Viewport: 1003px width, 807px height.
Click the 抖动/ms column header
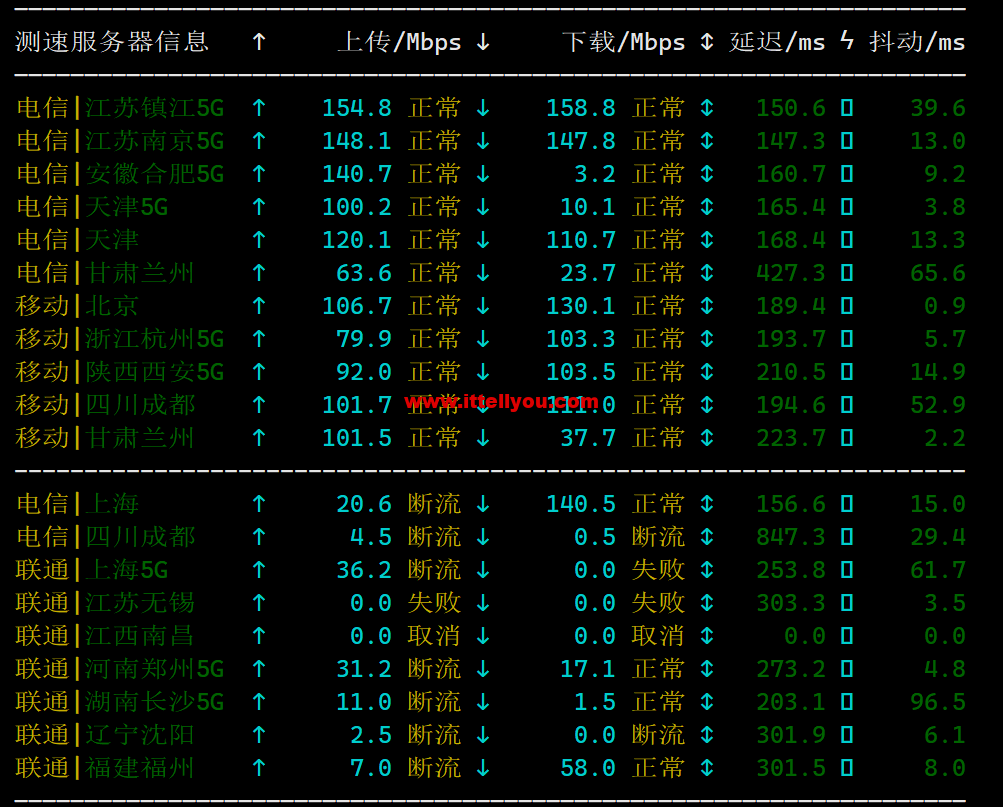(x=917, y=42)
